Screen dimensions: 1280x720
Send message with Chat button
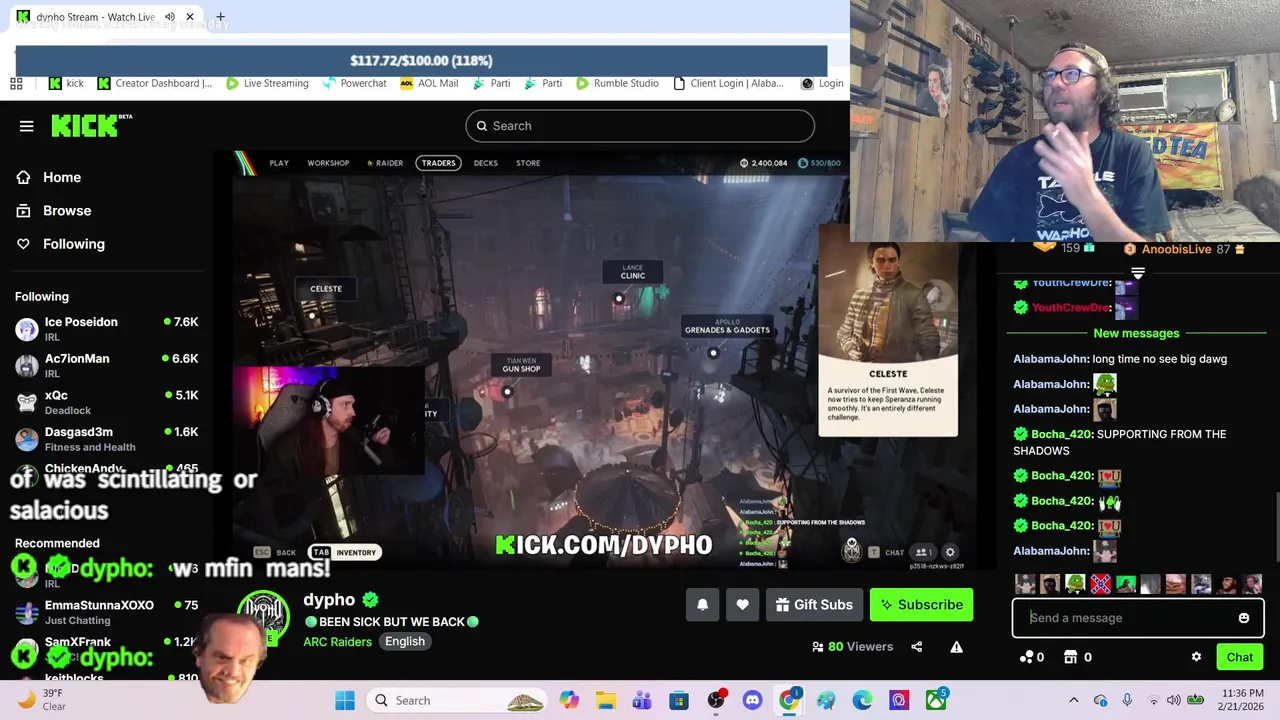click(x=1240, y=657)
